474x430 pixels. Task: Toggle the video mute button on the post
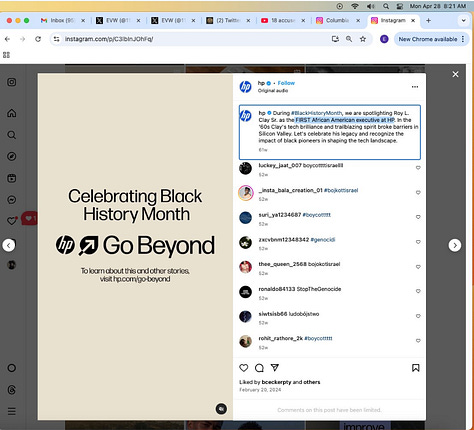pyautogui.click(x=221, y=409)
